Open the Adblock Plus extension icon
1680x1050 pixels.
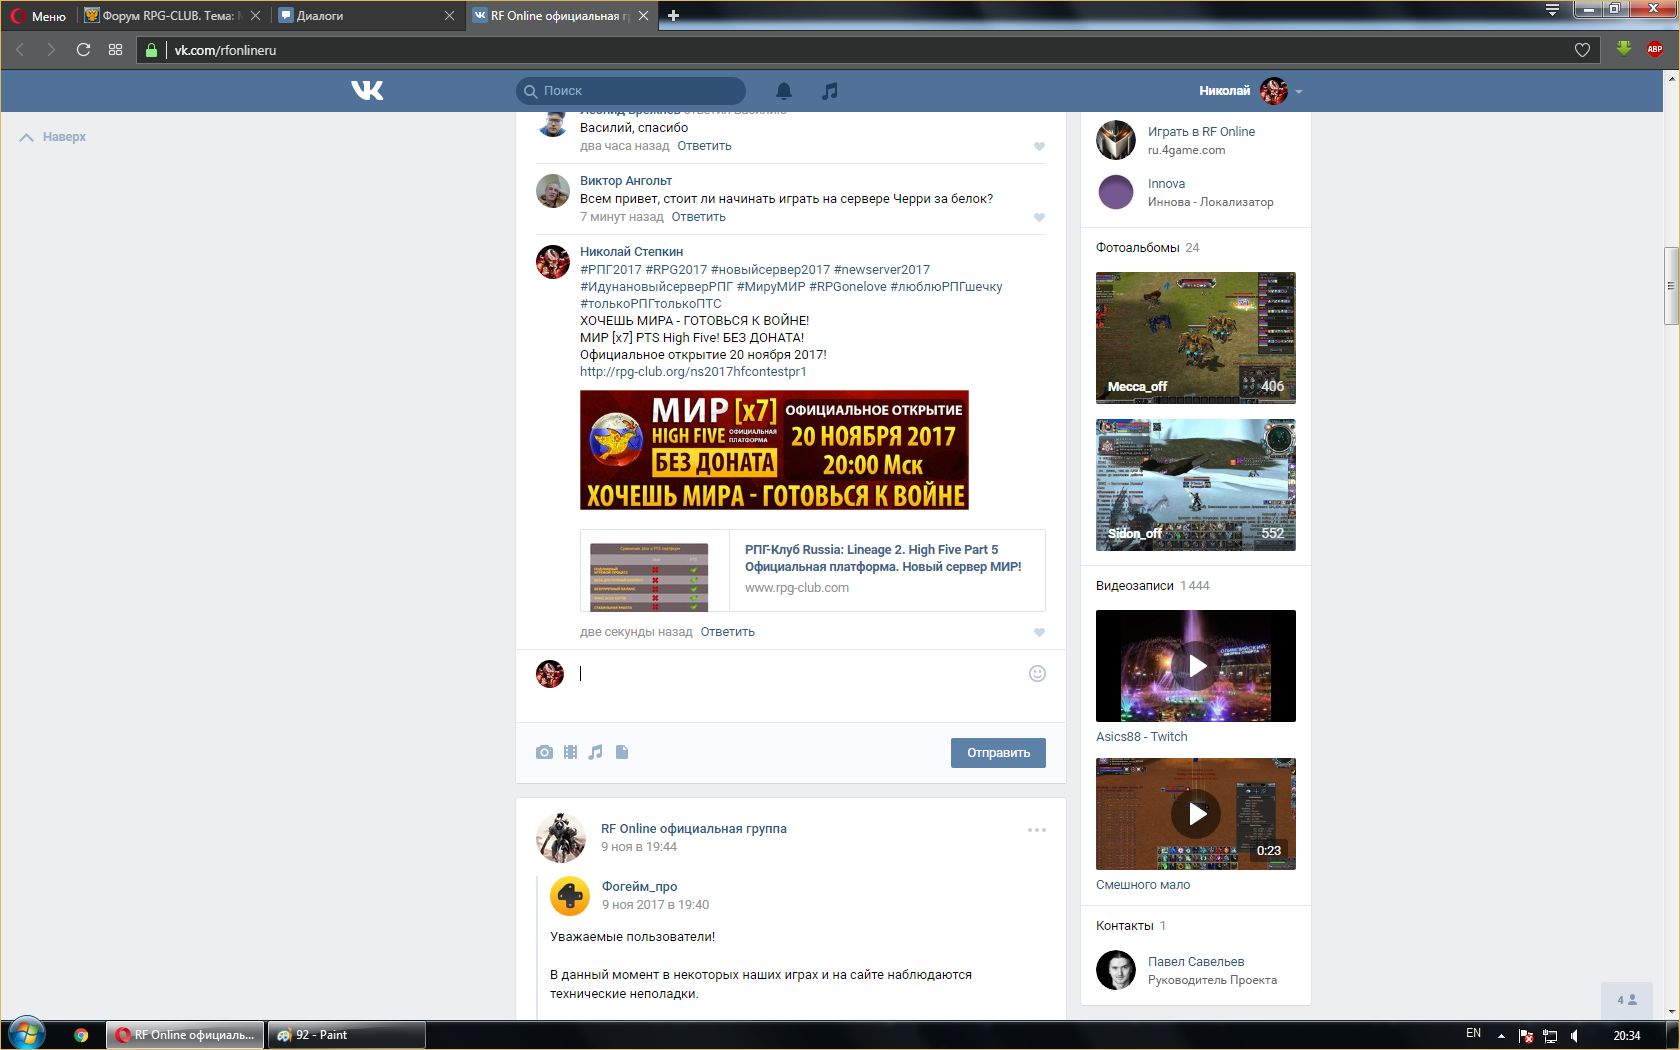tap(1655, 49)
